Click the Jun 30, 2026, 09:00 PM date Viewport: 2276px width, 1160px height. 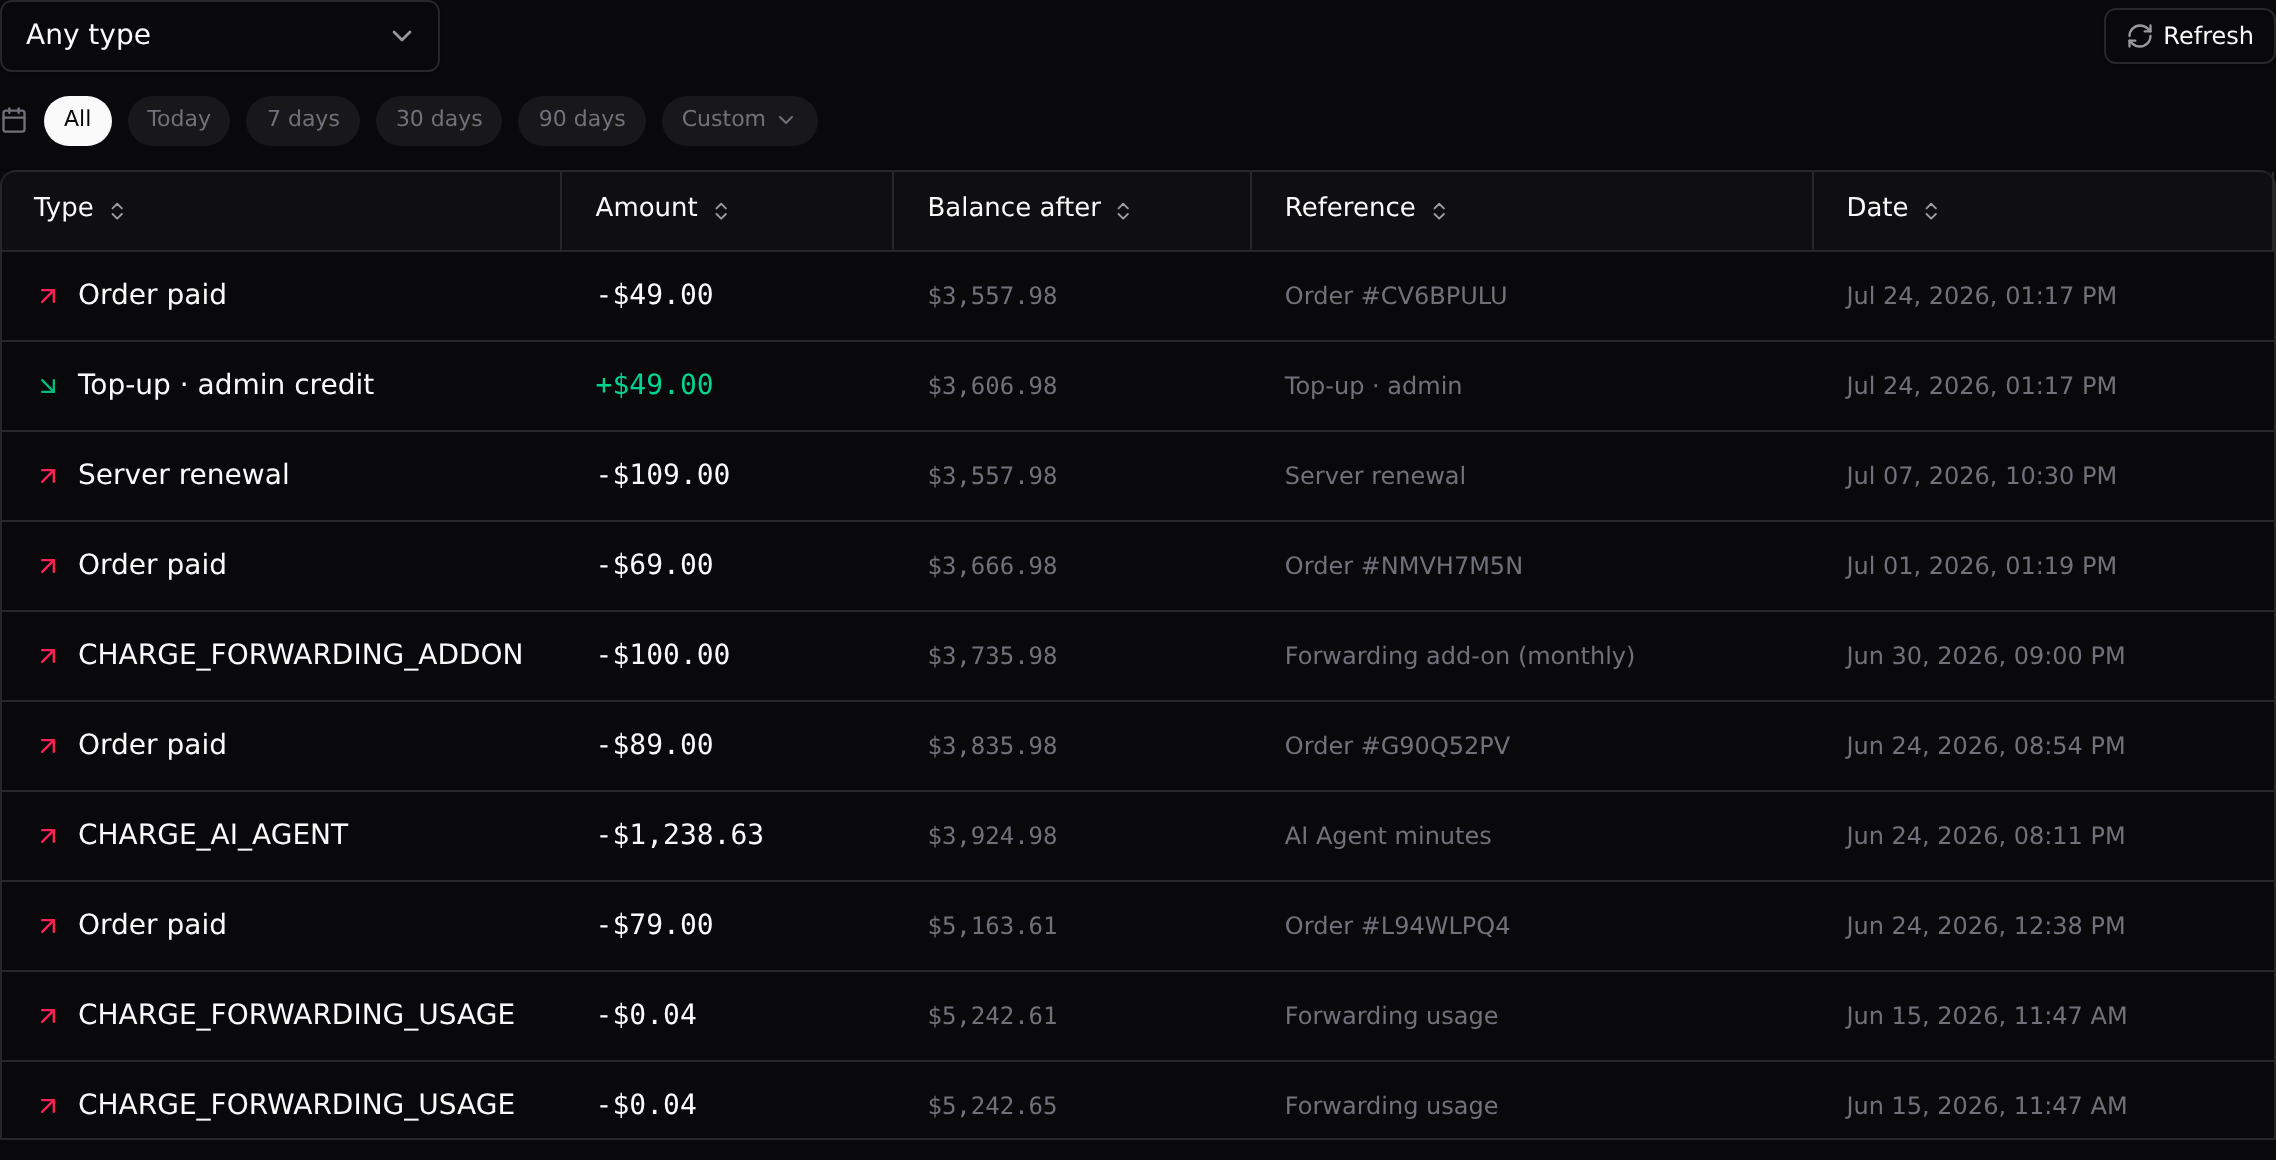[x=1985, y=656]
